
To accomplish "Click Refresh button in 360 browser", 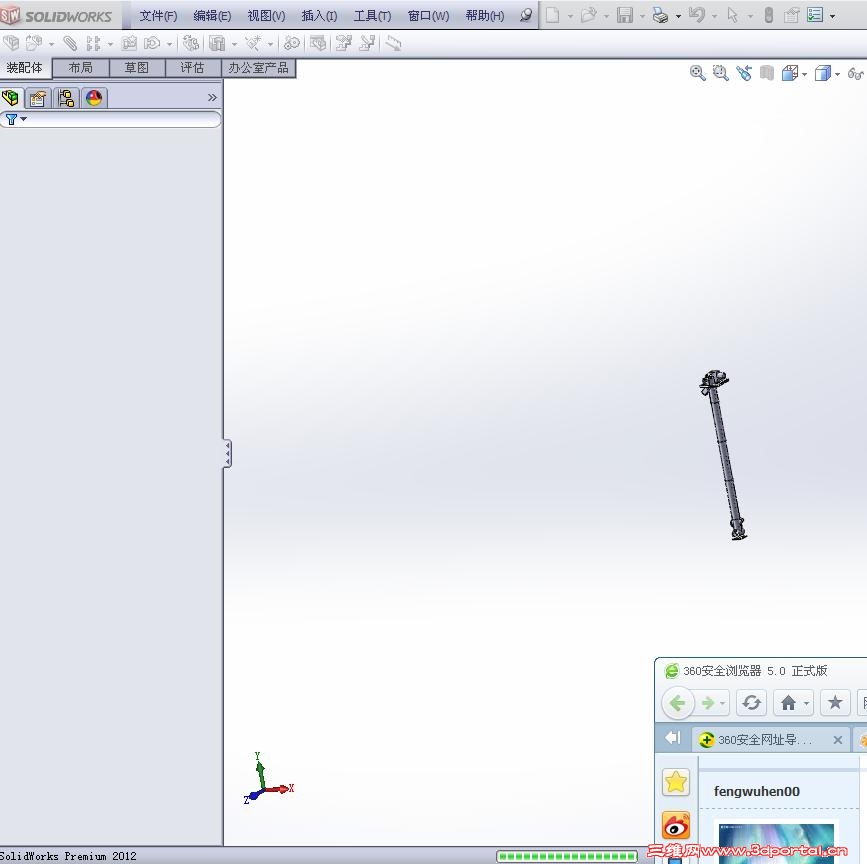I will (x=751, y=703).
